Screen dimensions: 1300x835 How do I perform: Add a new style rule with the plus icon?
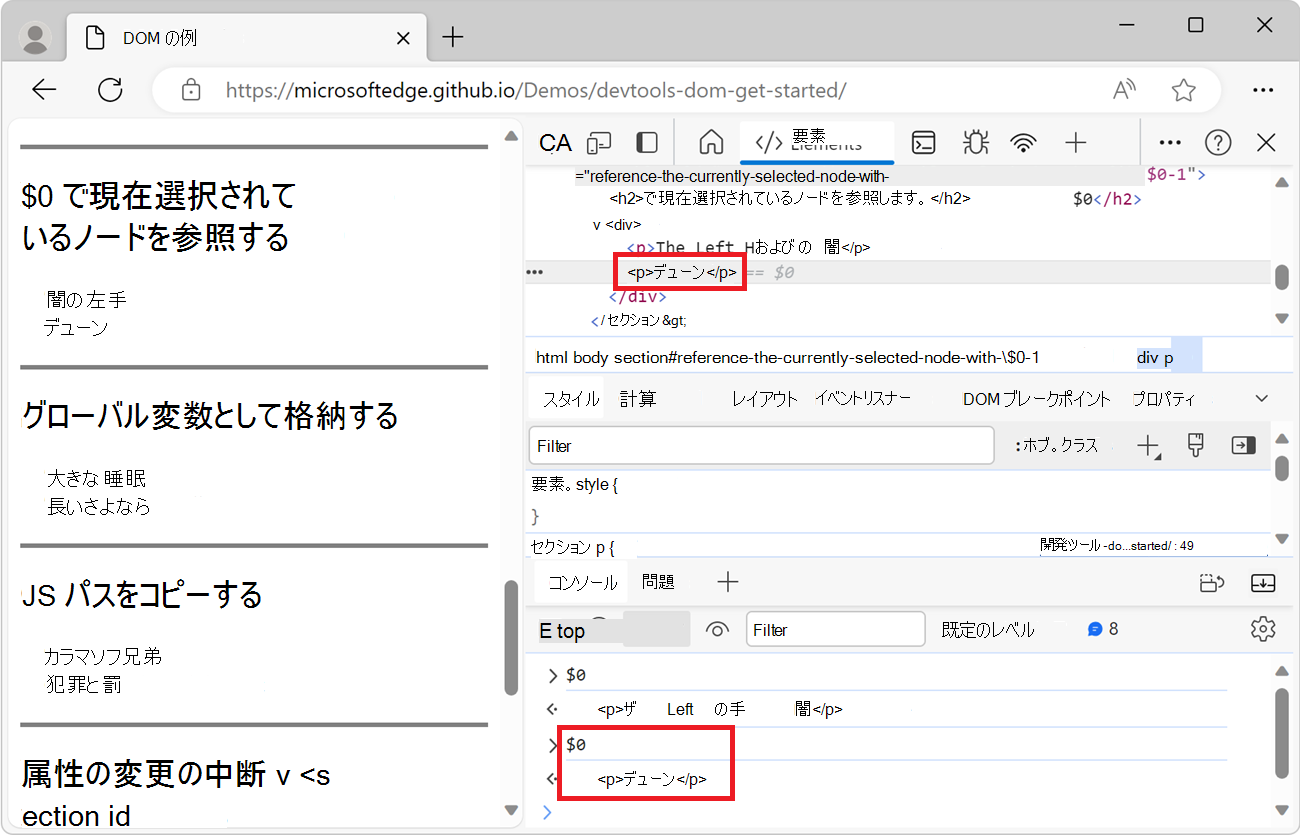[1147, 444]
